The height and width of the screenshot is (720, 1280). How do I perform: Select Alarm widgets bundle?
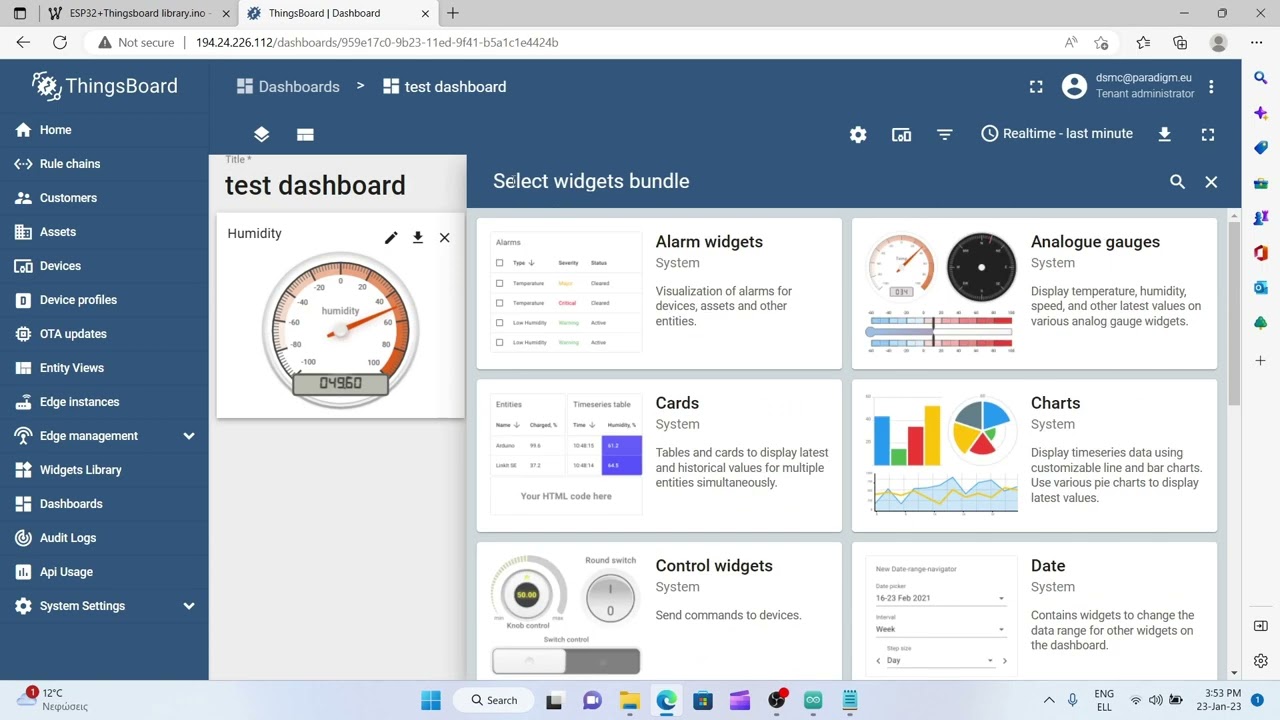tap(659, 293)
